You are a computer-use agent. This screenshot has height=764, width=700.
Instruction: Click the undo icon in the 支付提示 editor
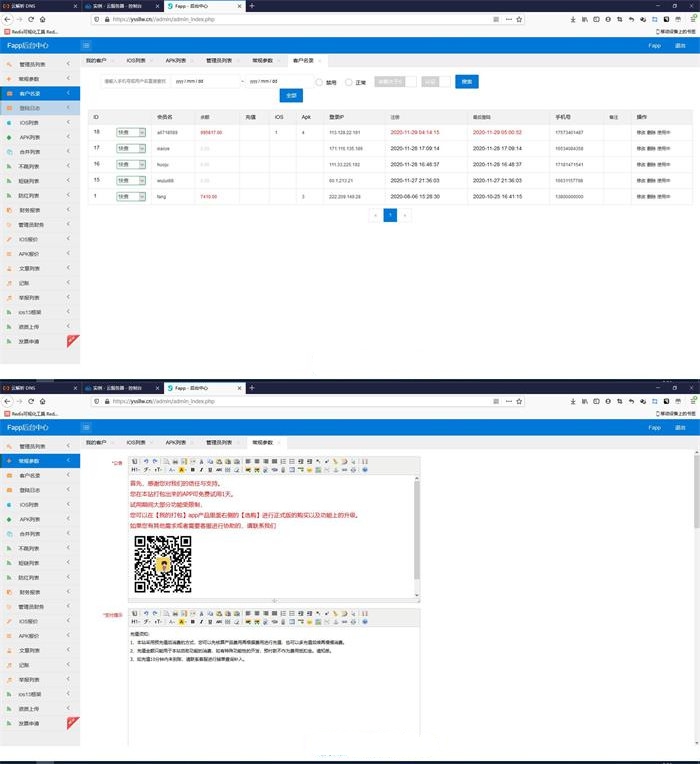(146, 613)
